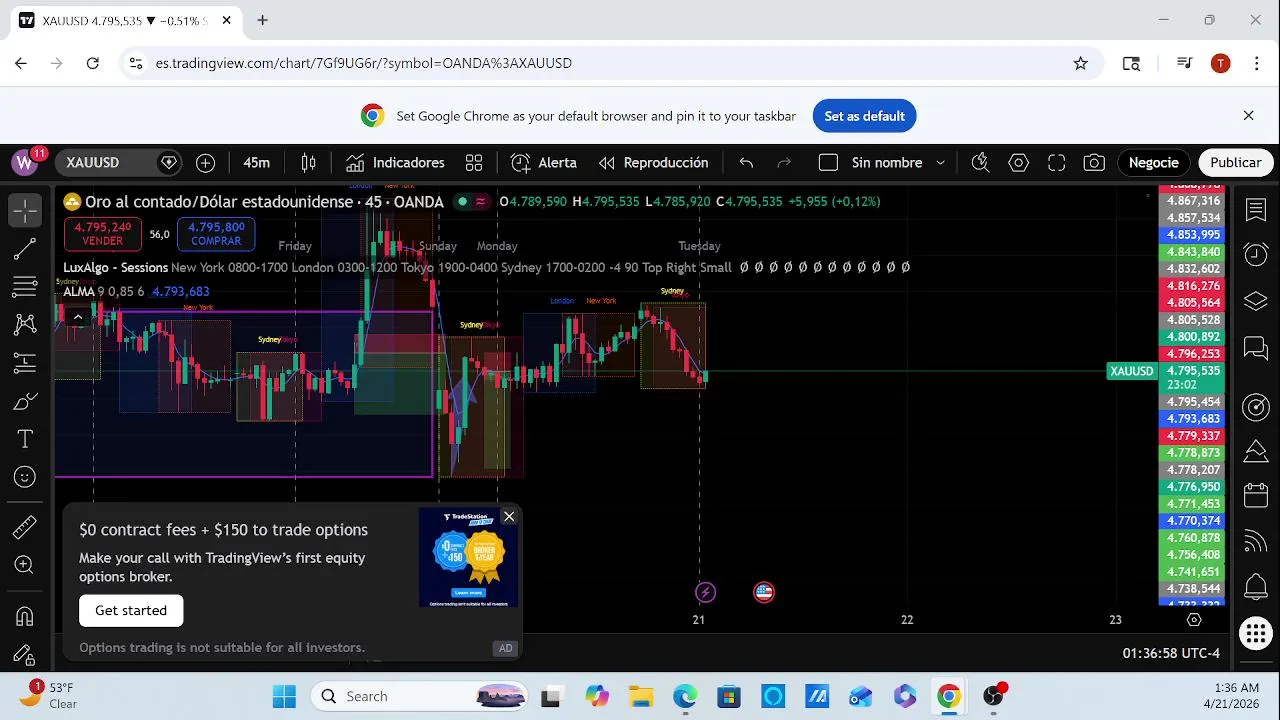This screenshot has height=720, width=1280.
Task: Bookmark this page with star icon
Action: 1080,63
